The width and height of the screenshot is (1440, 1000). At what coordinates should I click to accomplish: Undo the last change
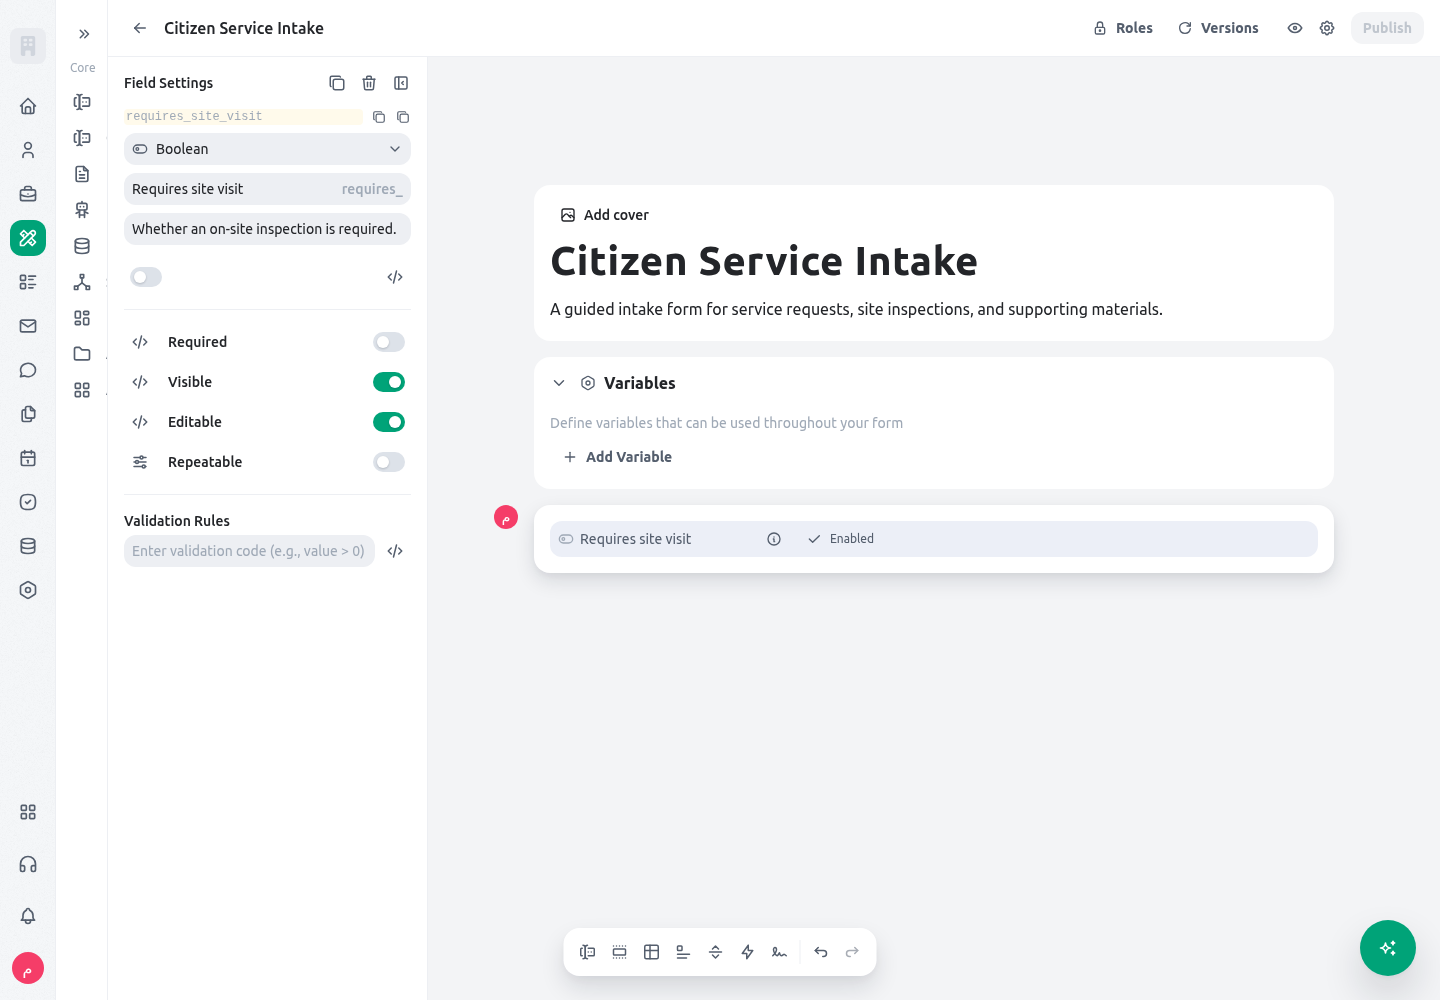point(821,952)
